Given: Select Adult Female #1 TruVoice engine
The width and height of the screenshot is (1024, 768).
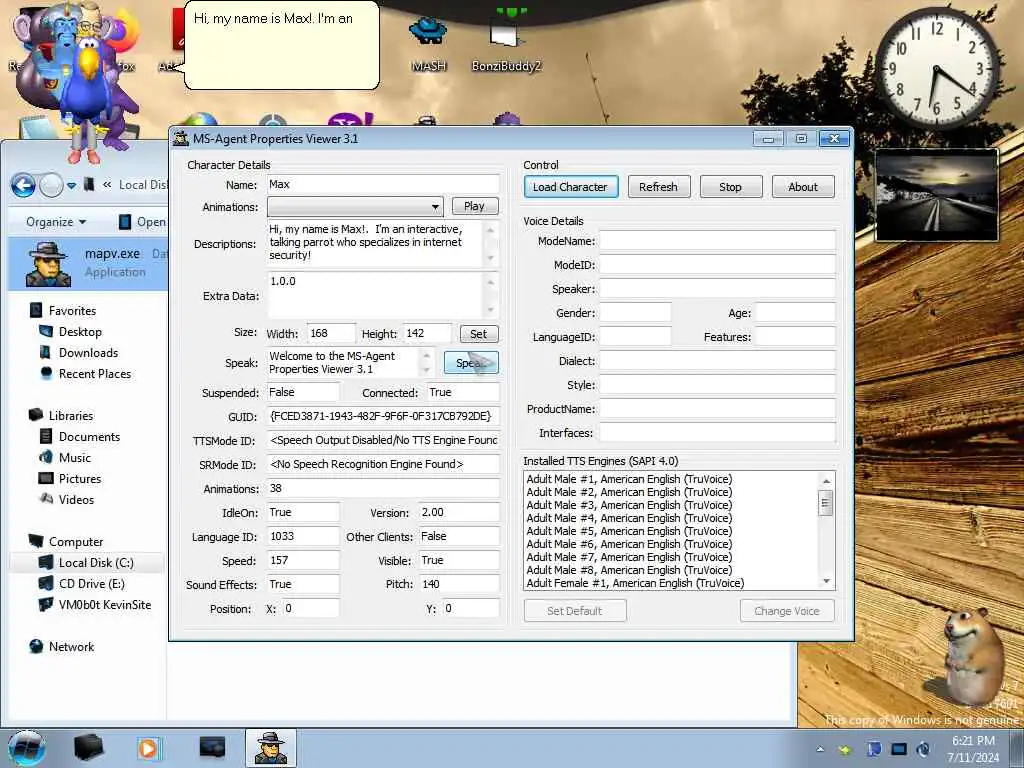Looking at the screenshot, I should (635, 583).
